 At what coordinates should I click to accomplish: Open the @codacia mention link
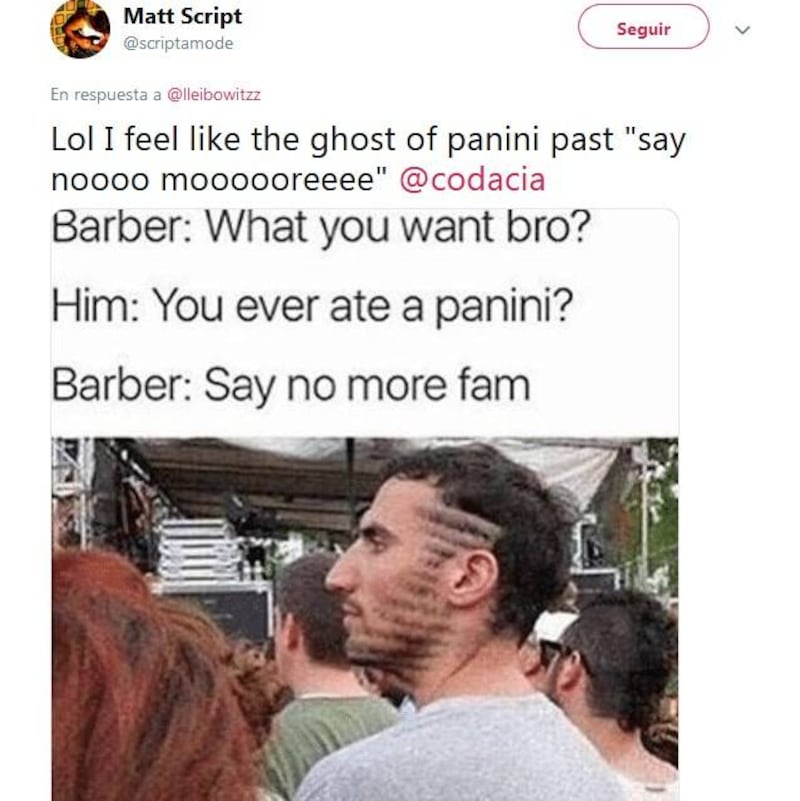point(472,180)
